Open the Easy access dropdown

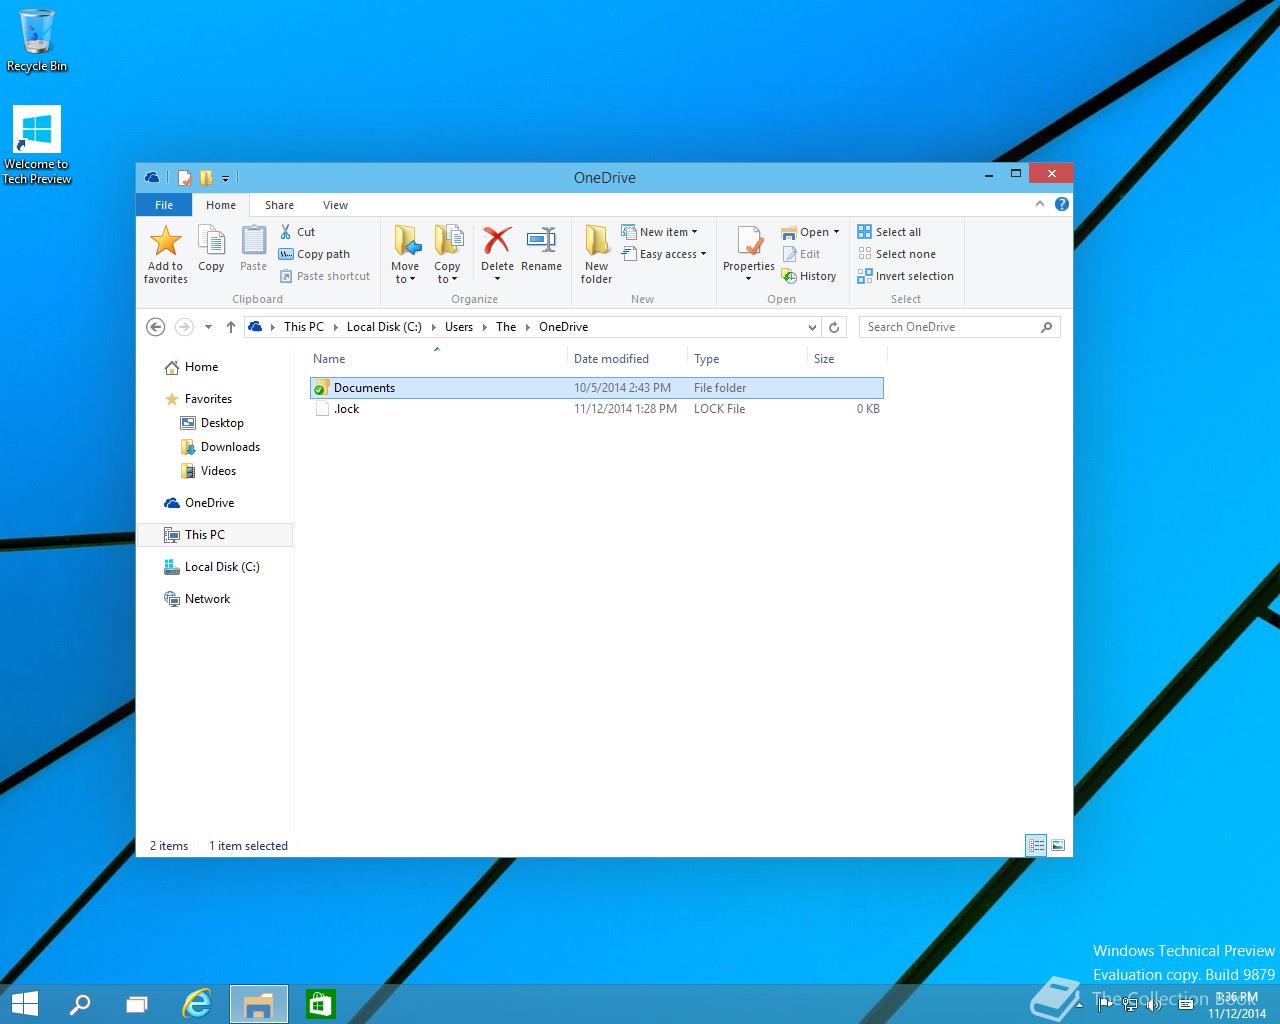pos(664,254)
